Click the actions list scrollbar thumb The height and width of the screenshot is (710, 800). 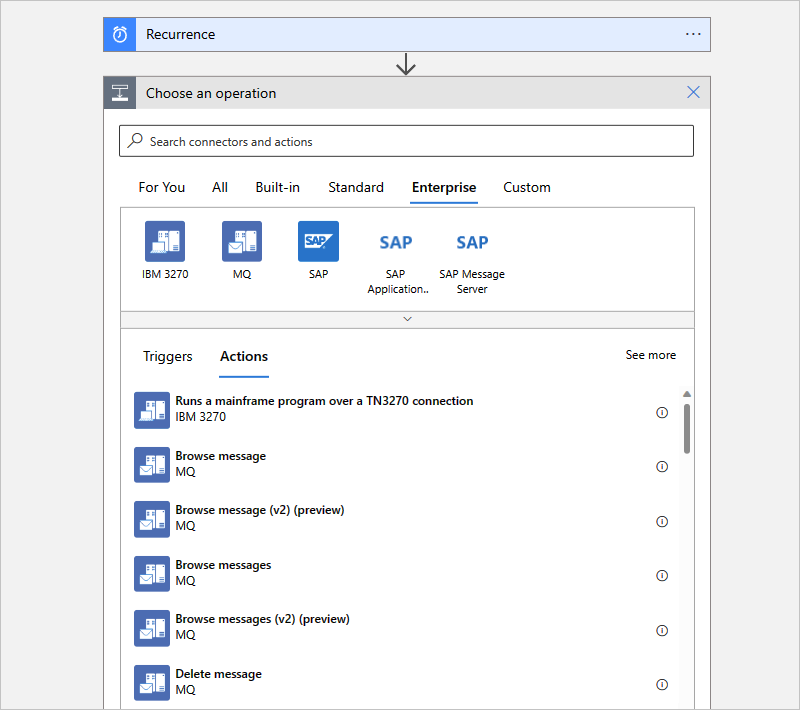click(x=687, y=428)
